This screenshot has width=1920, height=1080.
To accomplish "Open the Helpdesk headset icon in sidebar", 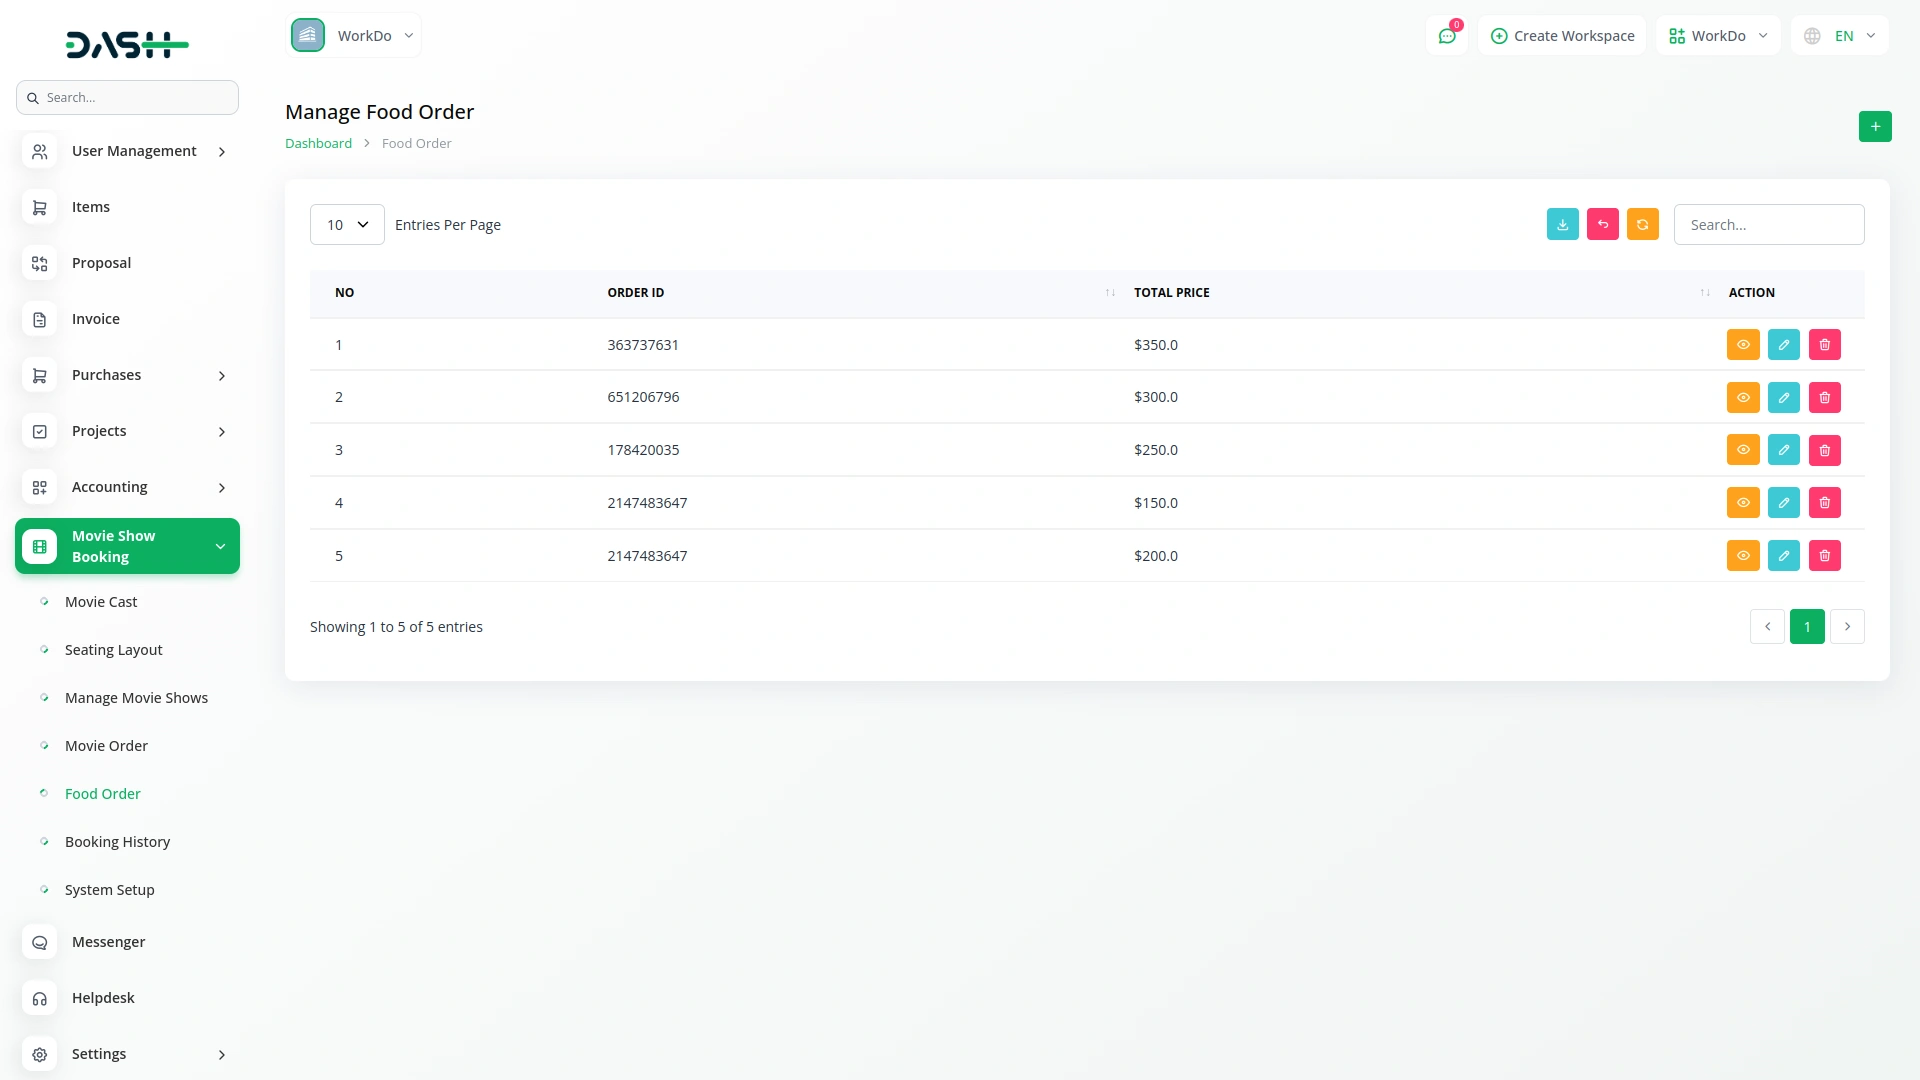I will coord(39,998).
